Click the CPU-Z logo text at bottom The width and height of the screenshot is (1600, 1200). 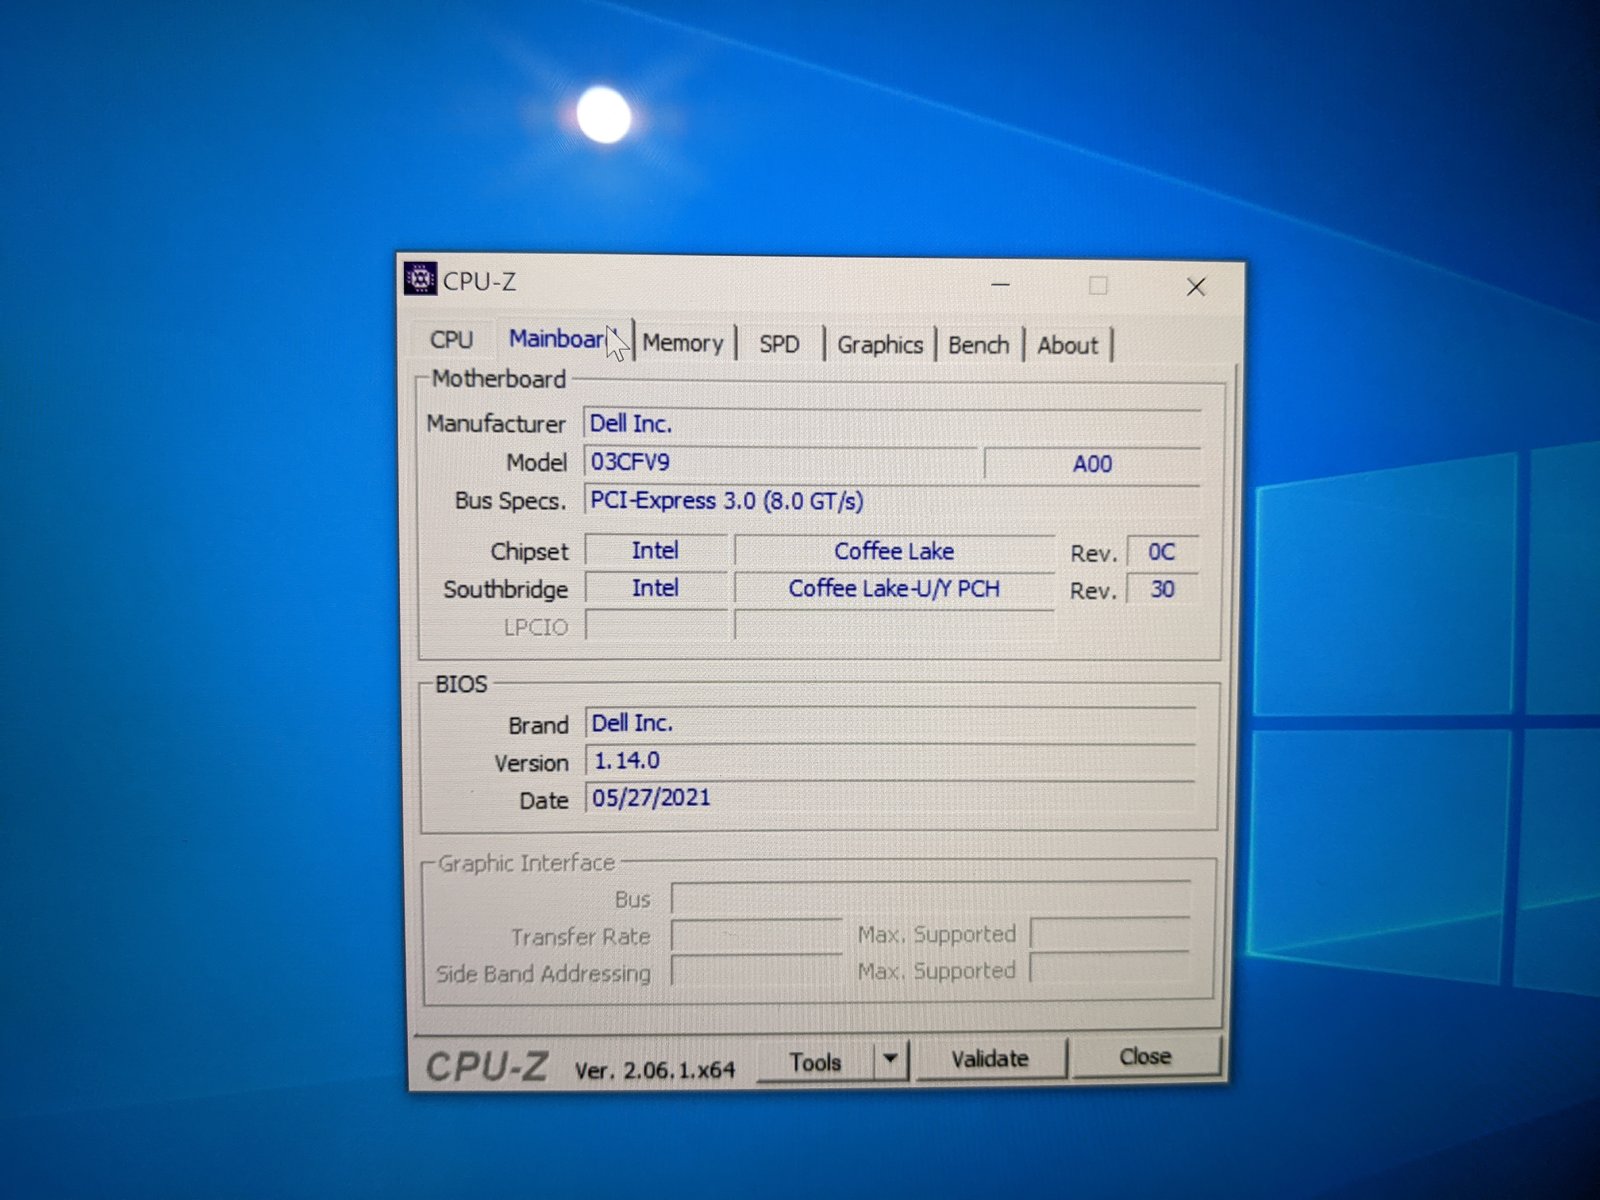(487, 1067)
